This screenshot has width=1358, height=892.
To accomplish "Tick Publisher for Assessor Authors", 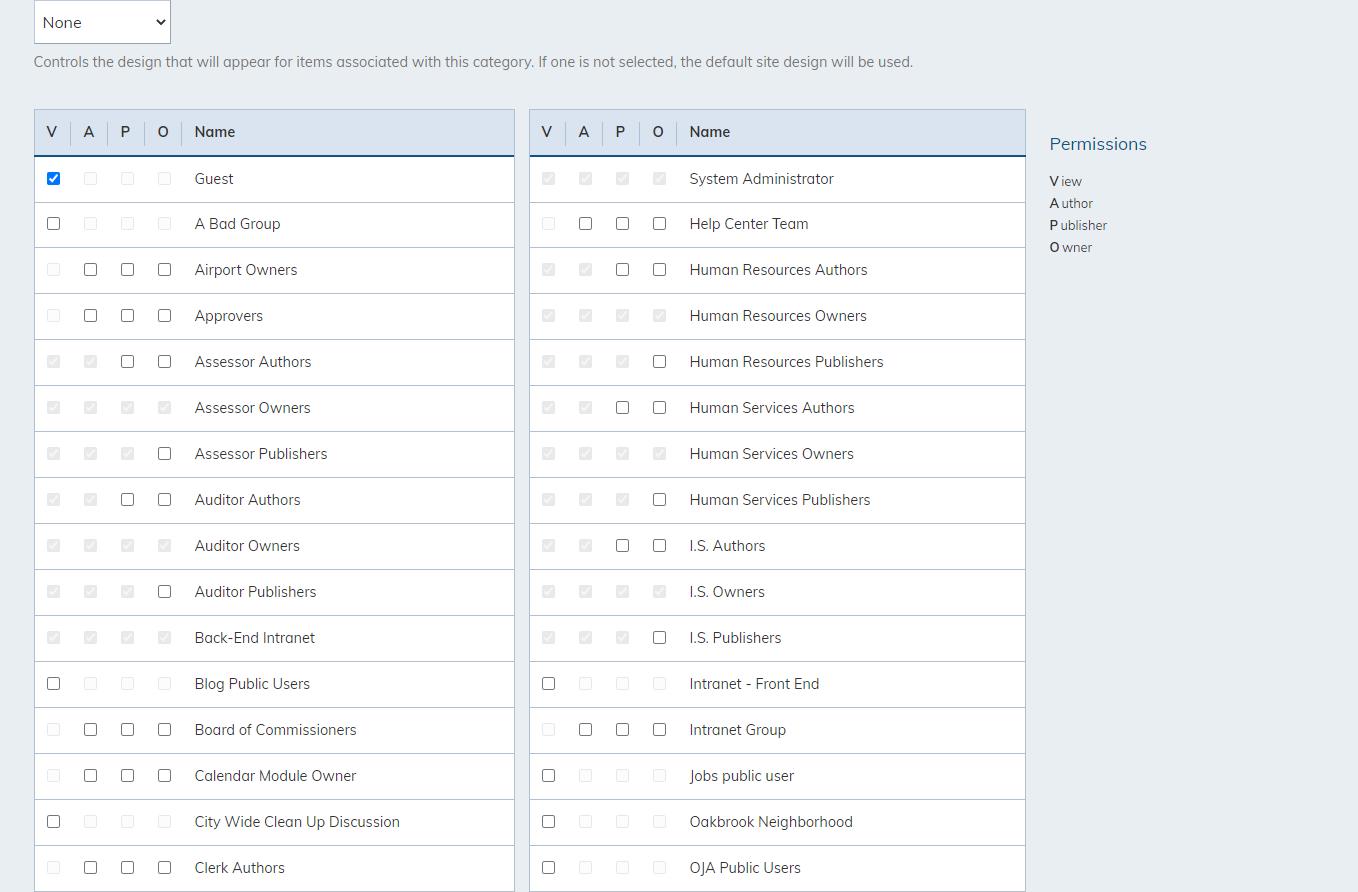I will (128, 362).
